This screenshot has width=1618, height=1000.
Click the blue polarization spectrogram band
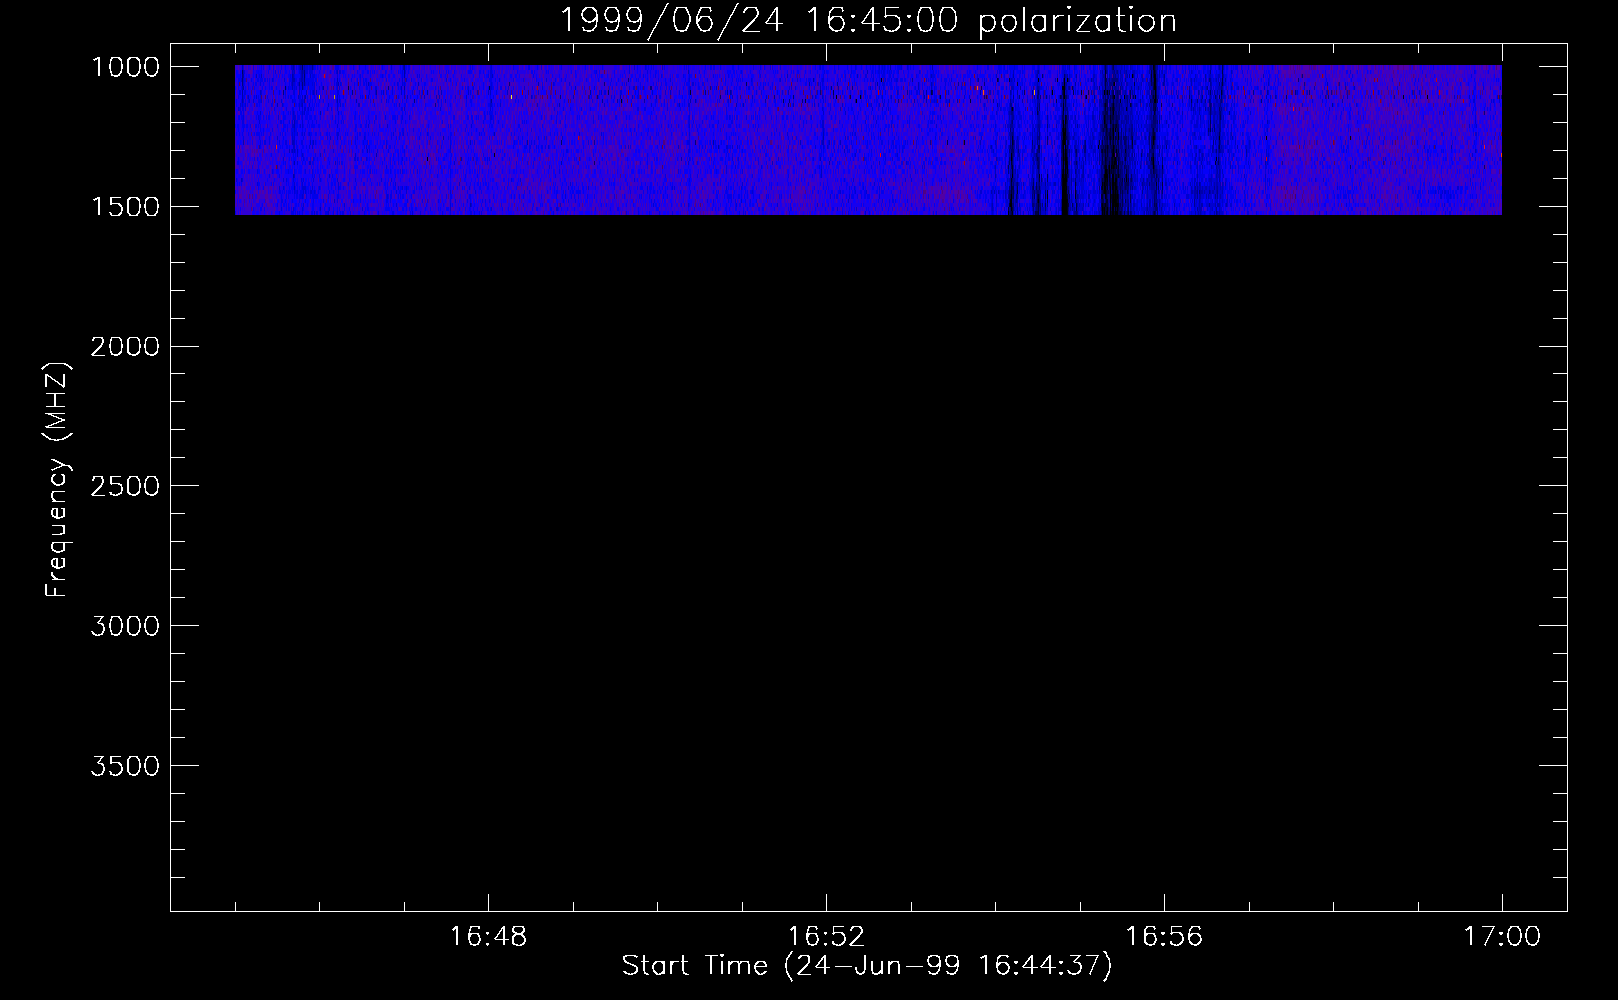tap(868, 140)
